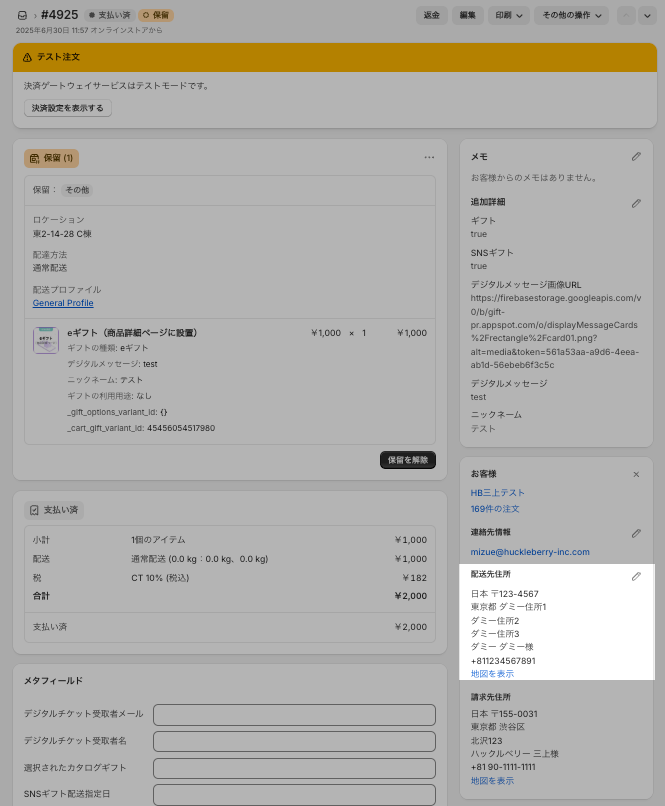Expand その他の操作 dropdown menu
This screenshot has width=665, height=806.
click(x=571, y=15)
